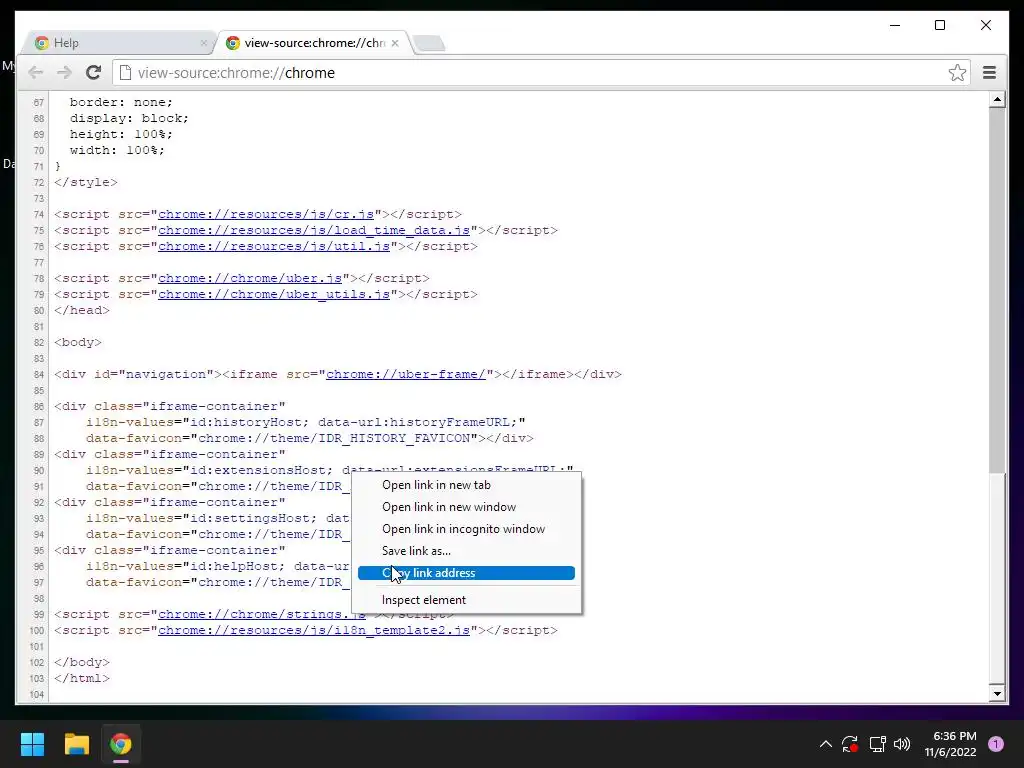The image size is (1024, 768).
Task: Choose Open link in new tab
Action: [466, 485]
